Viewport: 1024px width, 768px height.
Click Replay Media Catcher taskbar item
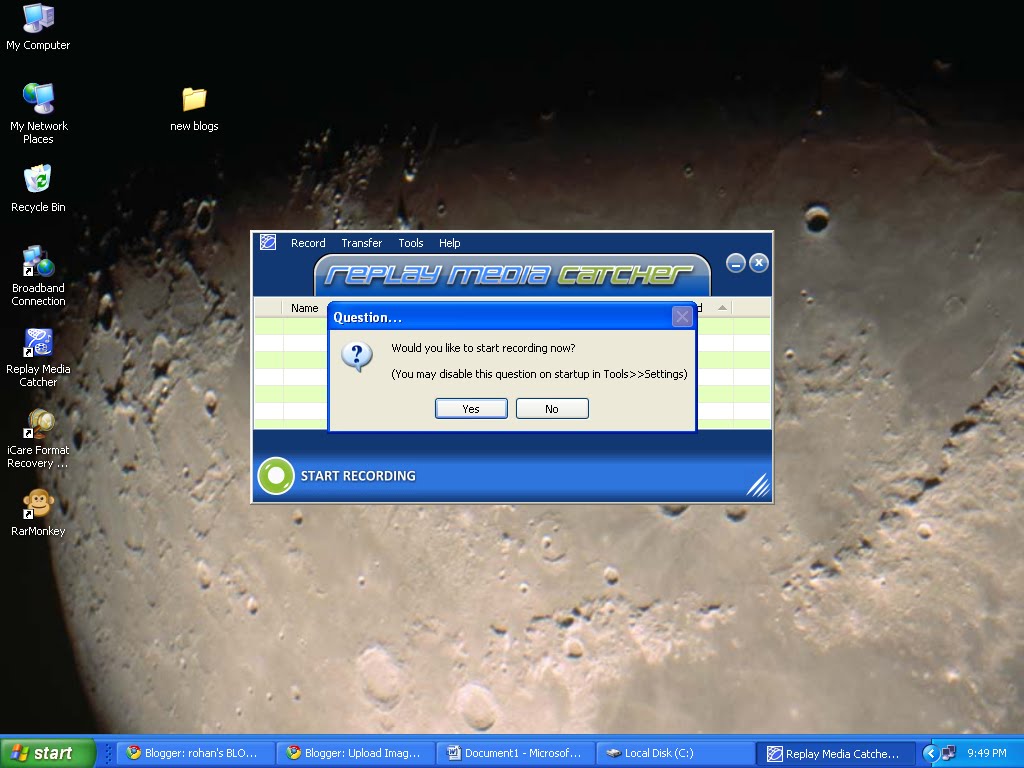pyautogui.click(x=835, y=753)
